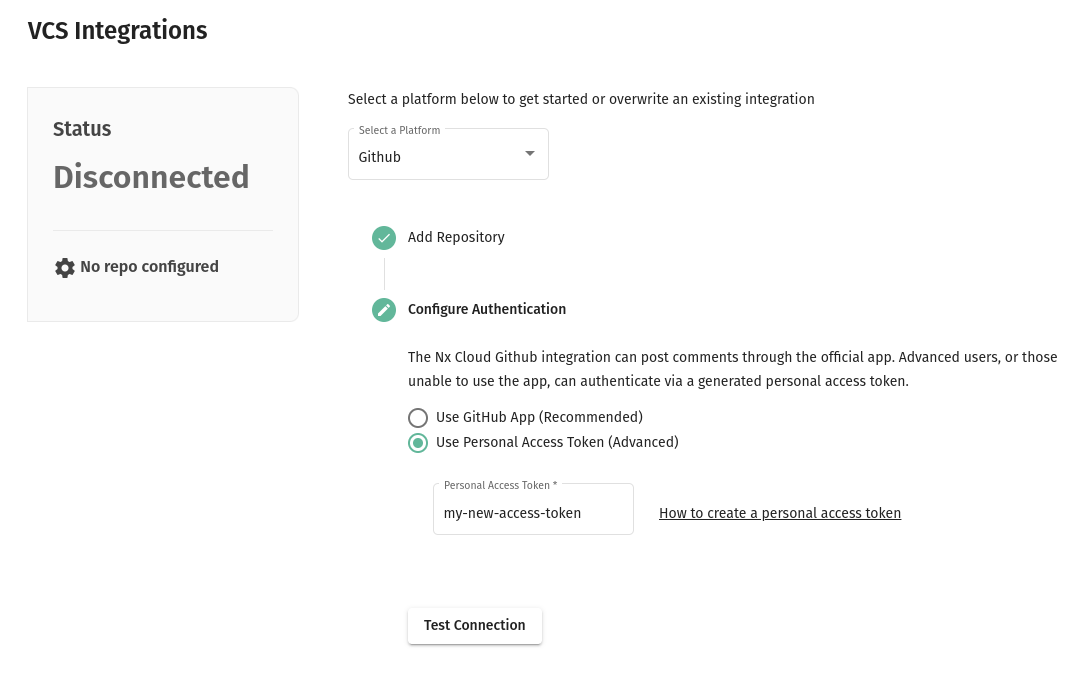Click the gear icon beside No repo configured

pyautogui.click(x=65, y=267)
